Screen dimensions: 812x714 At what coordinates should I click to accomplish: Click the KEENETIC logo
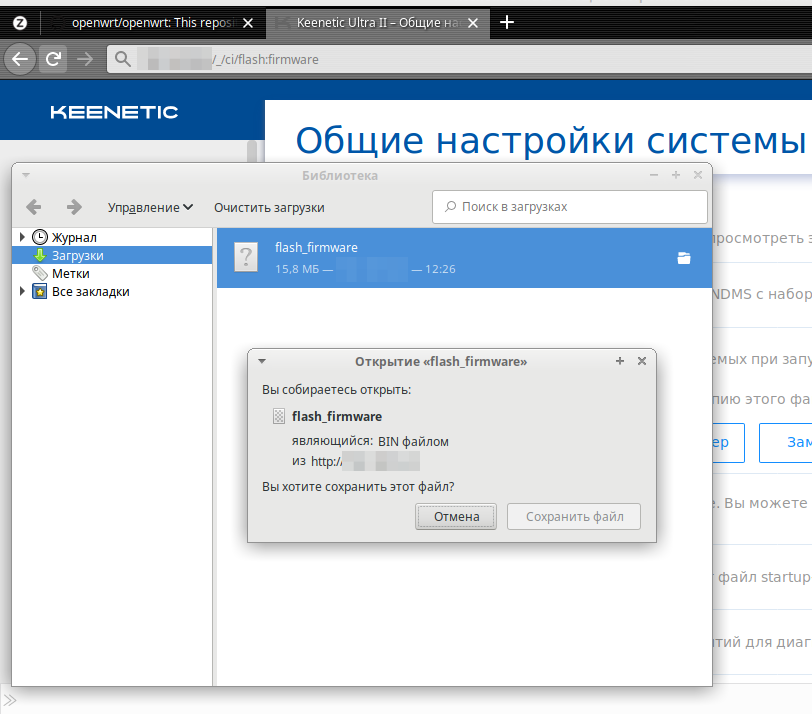click(x=114, y=112)
